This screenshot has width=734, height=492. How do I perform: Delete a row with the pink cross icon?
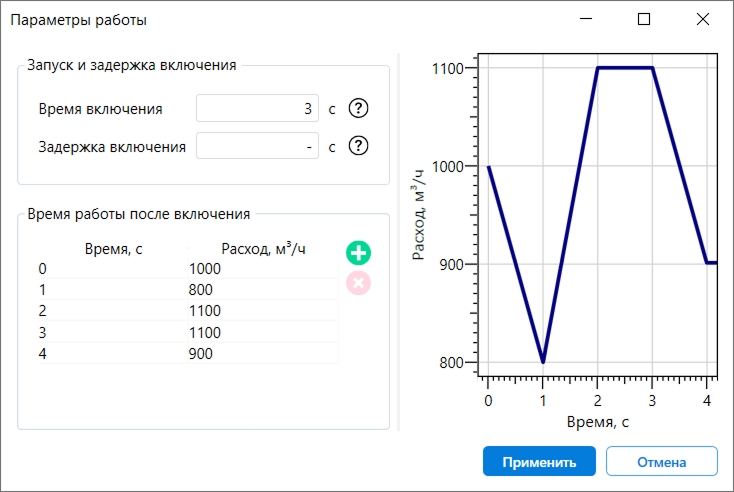pos(359,283)
